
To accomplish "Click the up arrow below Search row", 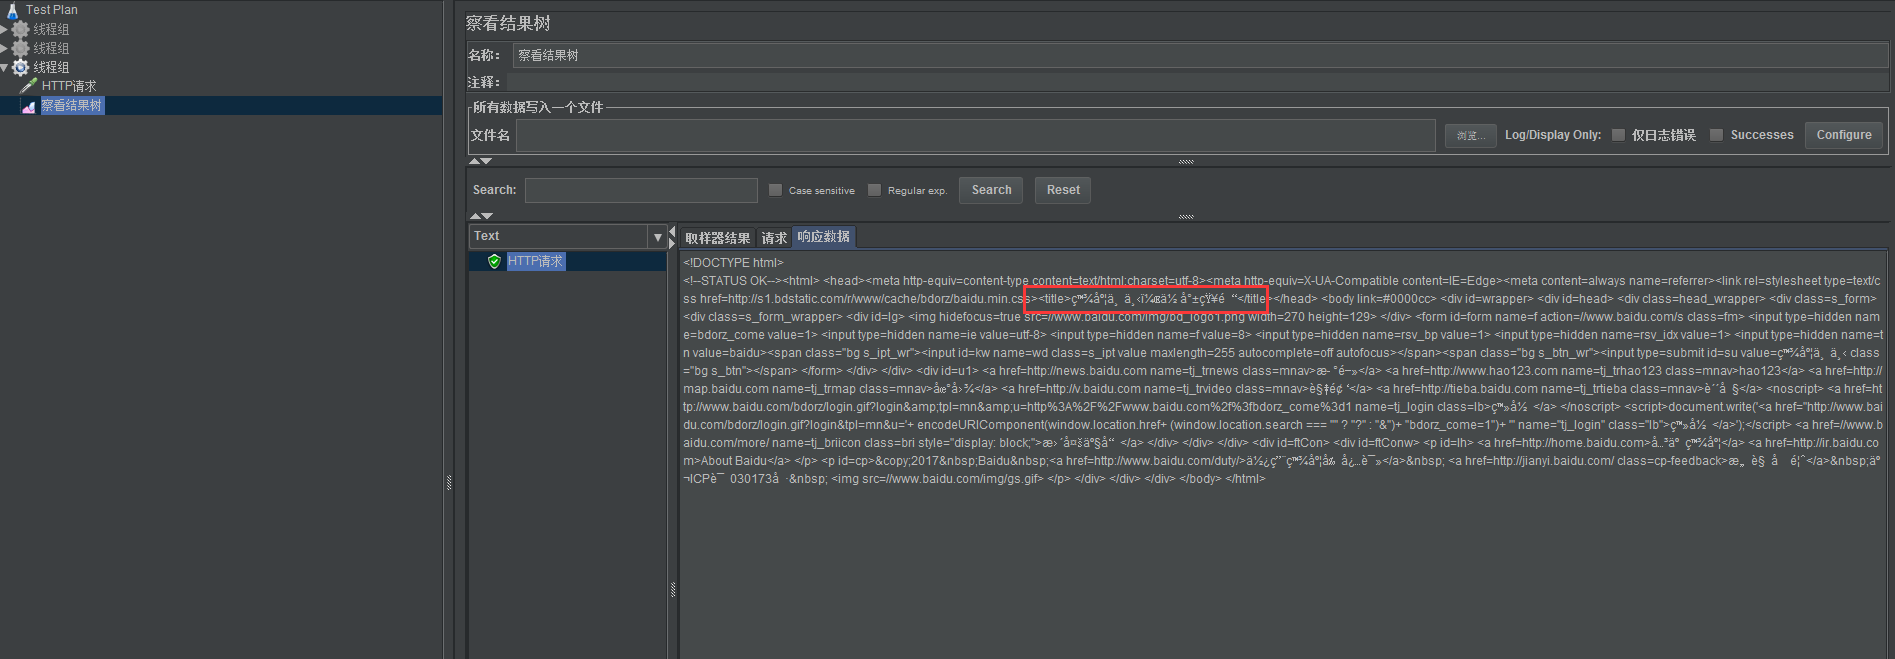I will [x=474, y=216].
